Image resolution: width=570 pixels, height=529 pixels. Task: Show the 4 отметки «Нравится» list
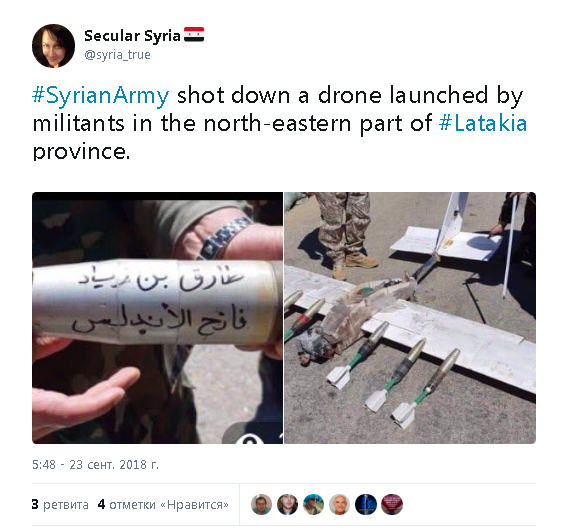(163, 505)
